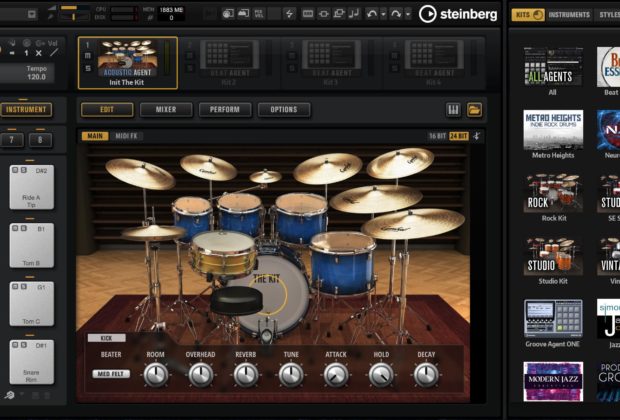Open the folder browser icon next to piano icon
Screen dimensions: 620x420
(x=474, y=110)
